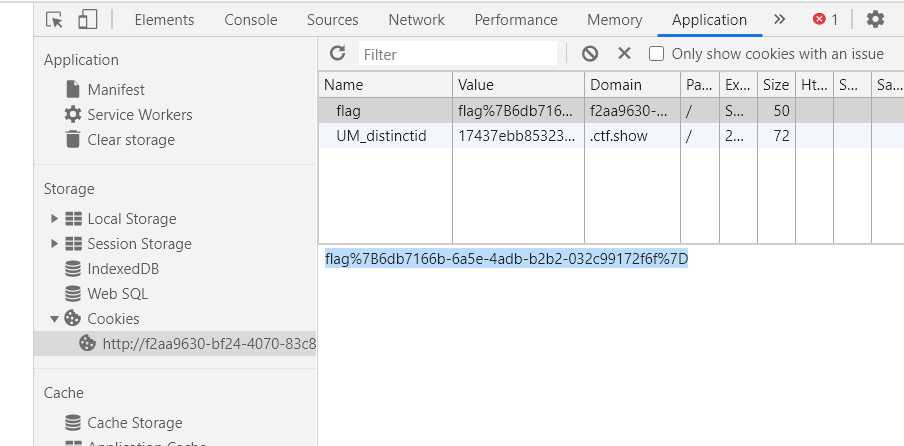Open DevTools settings gear
Screen dimensions: 904x446
[875, 19]
